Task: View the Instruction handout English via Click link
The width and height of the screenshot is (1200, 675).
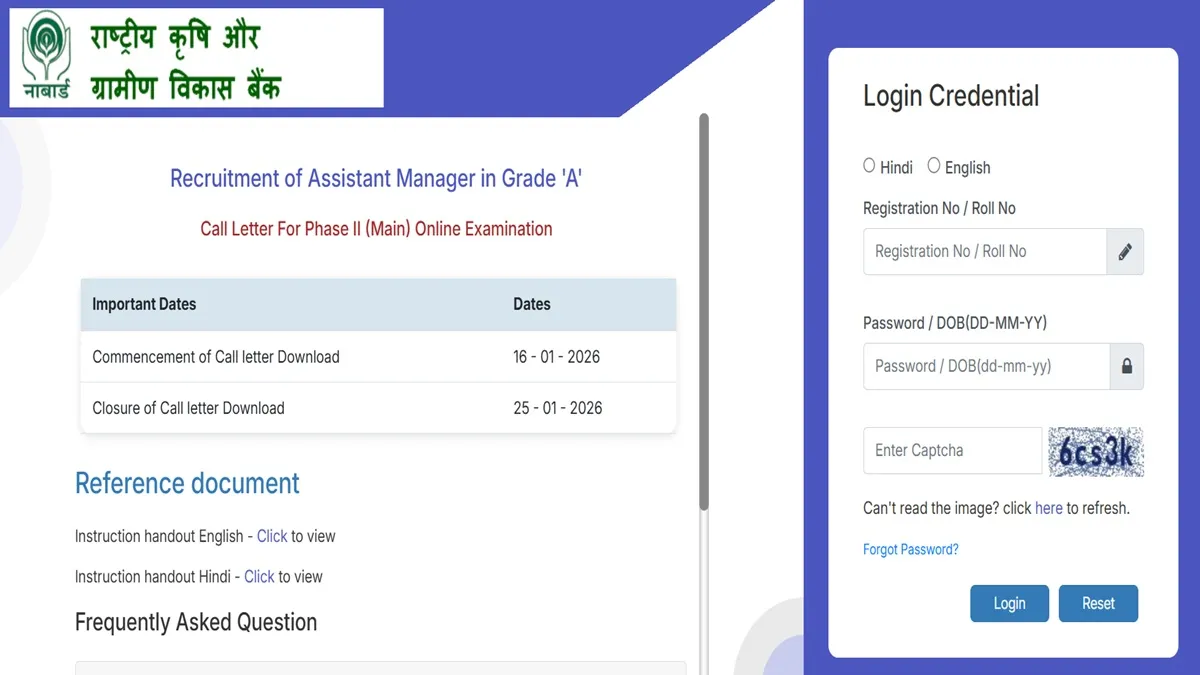Action: pyautogui.click(x=272, y=536)
